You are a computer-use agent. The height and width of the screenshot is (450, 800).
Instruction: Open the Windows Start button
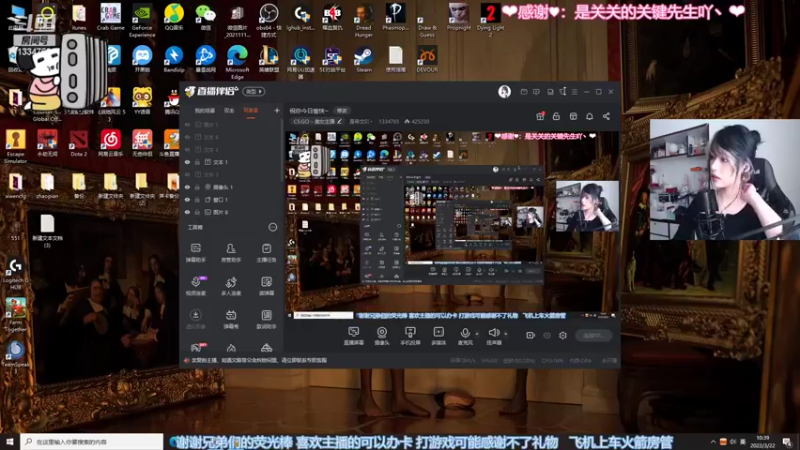(10, 441)
